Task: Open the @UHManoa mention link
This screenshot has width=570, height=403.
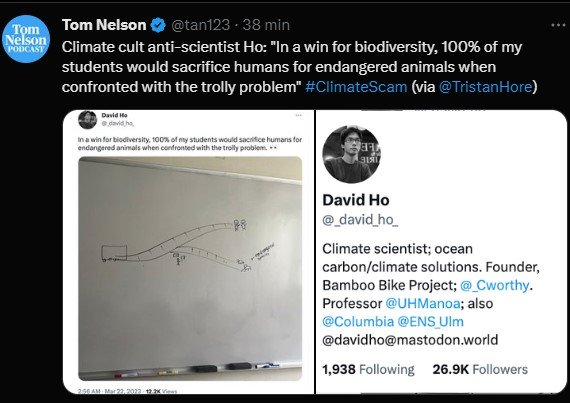Action: coord(422,303)
